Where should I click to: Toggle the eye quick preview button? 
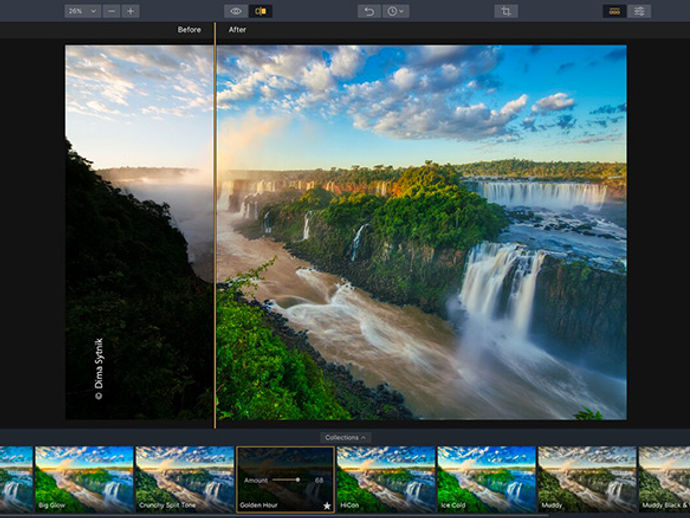pyautogui.click(x=236, y=11)
